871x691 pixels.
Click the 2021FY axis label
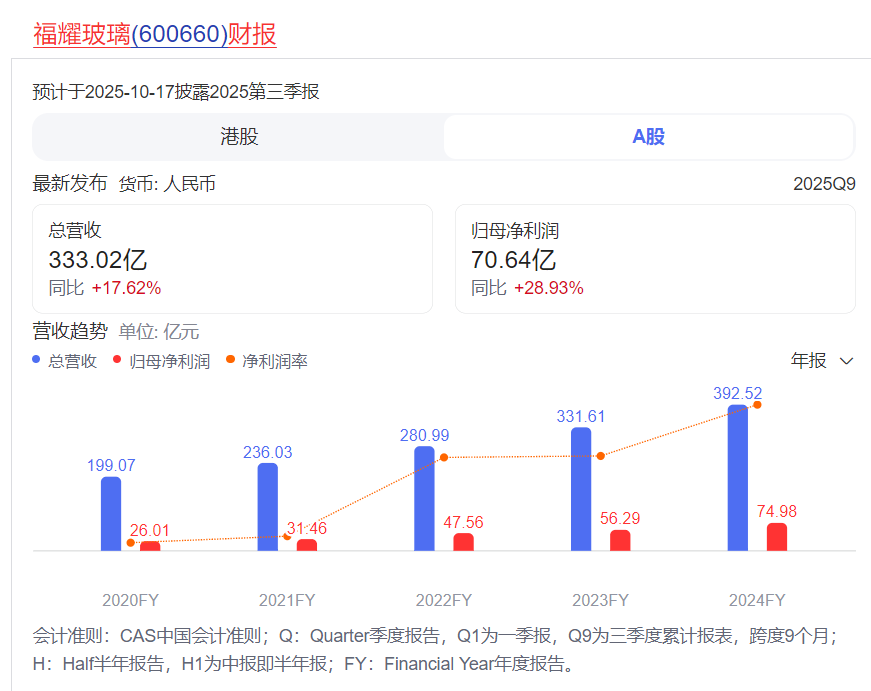coord(287,600)
